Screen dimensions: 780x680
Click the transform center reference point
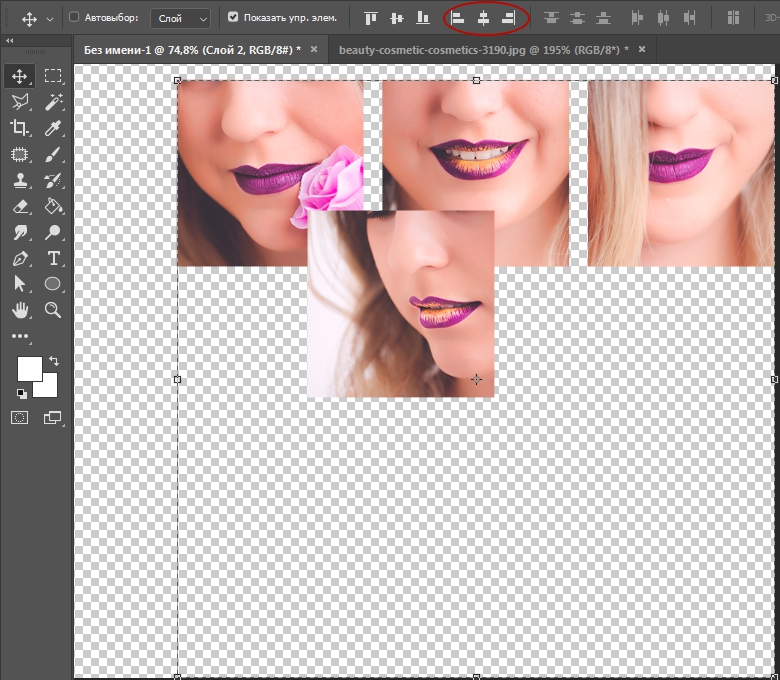coord(476,380)
